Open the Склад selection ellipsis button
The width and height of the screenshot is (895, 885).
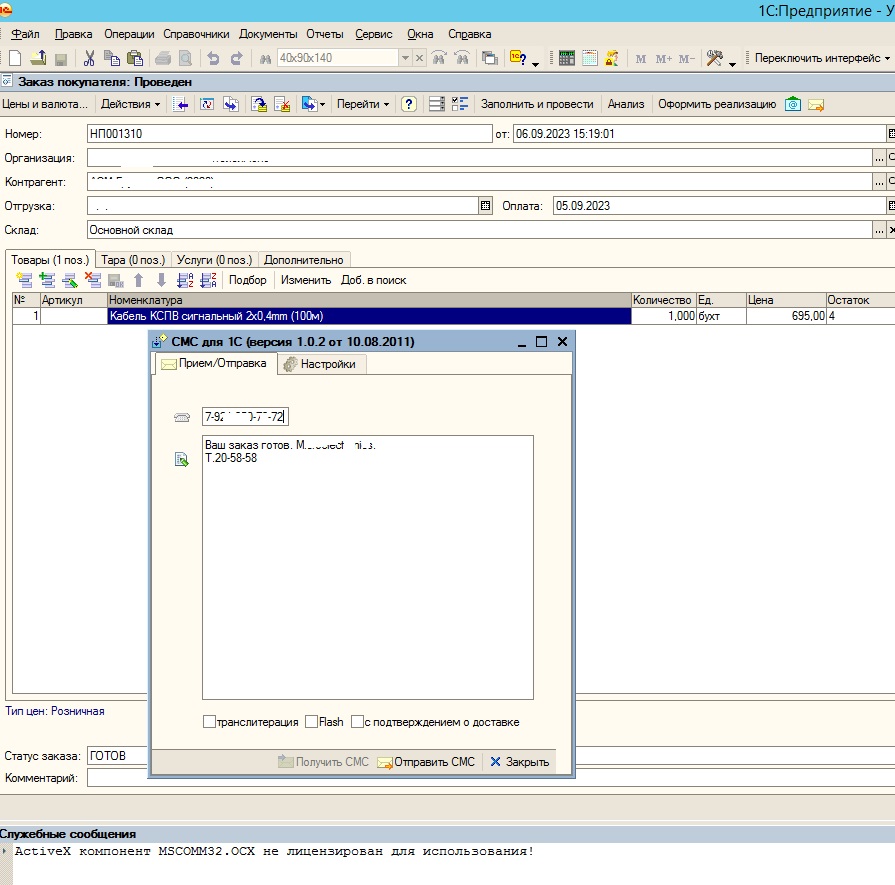[879, 230]
